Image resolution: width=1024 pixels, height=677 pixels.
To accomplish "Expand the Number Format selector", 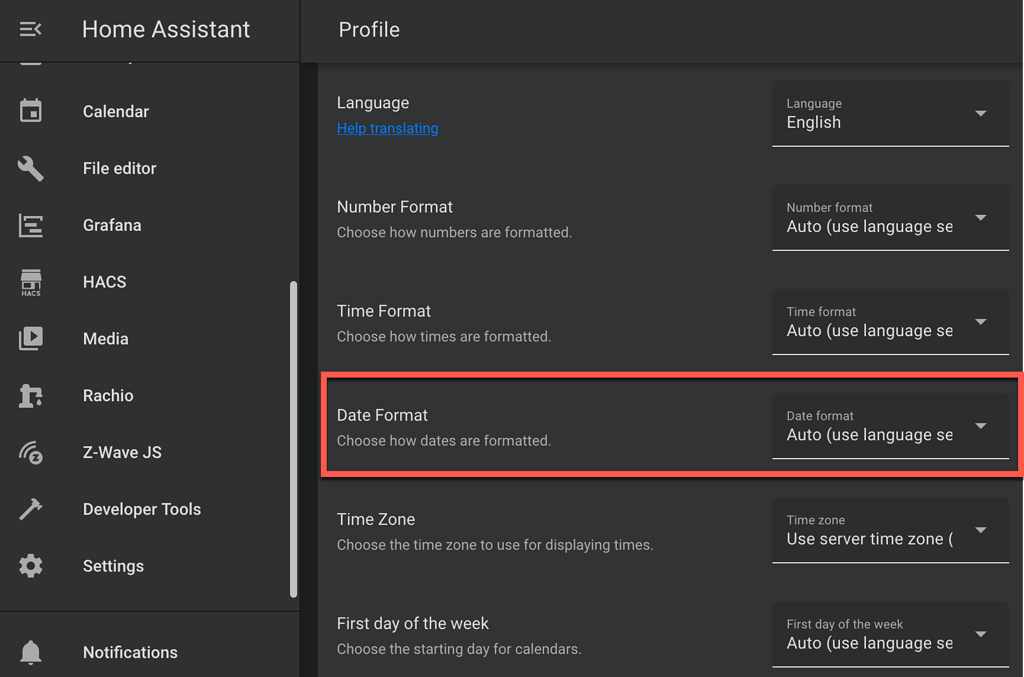I will (890, 217).
